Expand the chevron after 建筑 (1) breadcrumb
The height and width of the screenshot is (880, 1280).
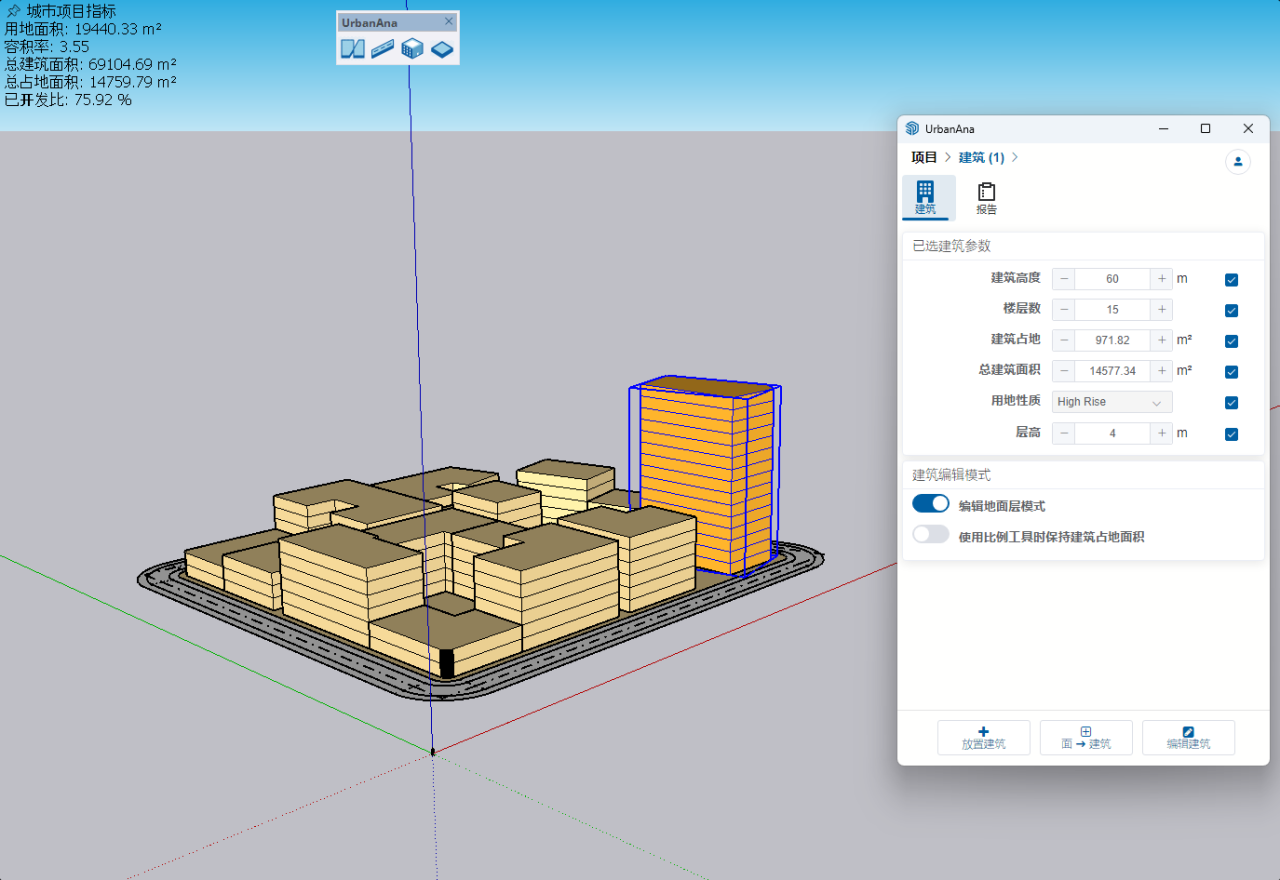click(x=1015, y=158)
